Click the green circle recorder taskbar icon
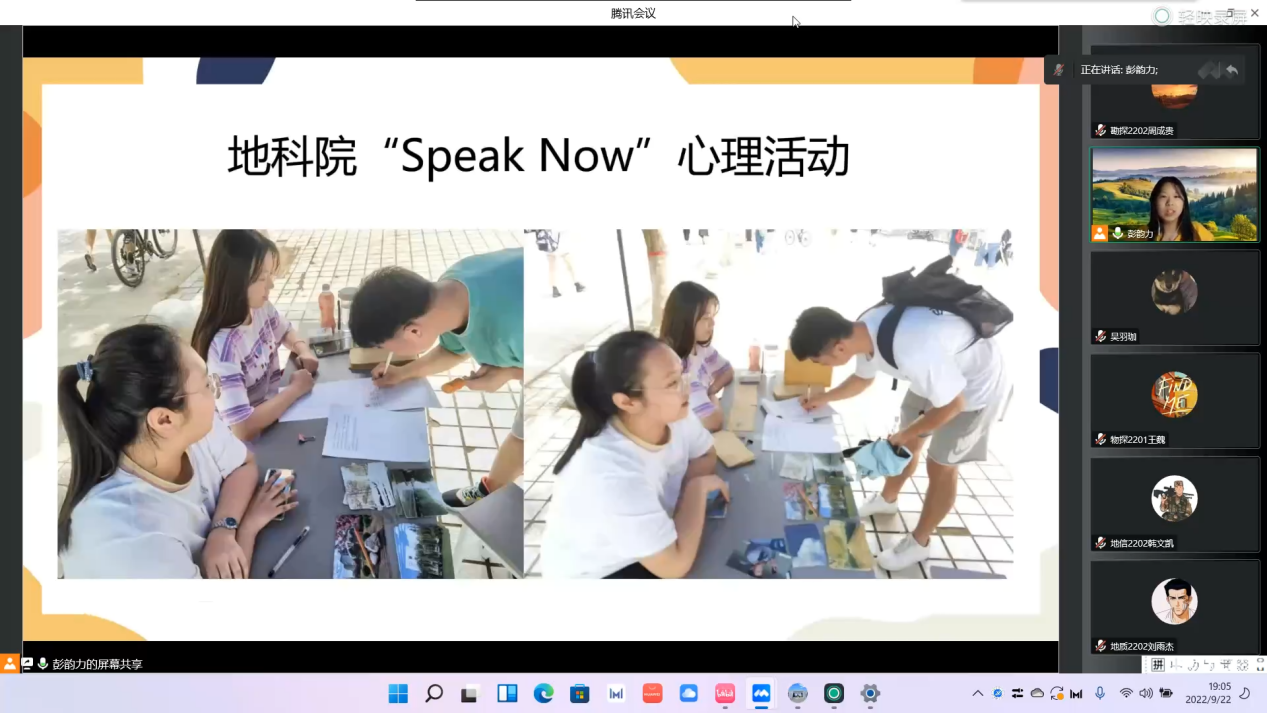1267x713 pixels. click(834, 694)
